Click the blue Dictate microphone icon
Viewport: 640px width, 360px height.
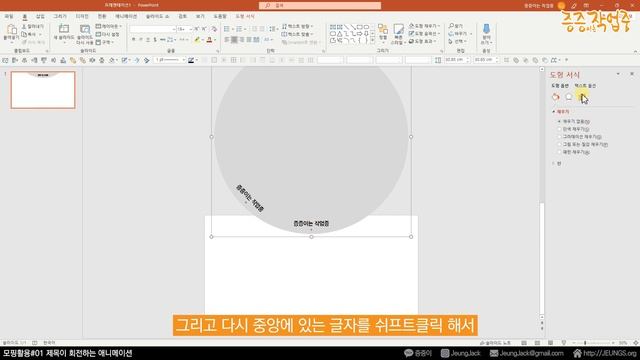click(x=486, y=29)
